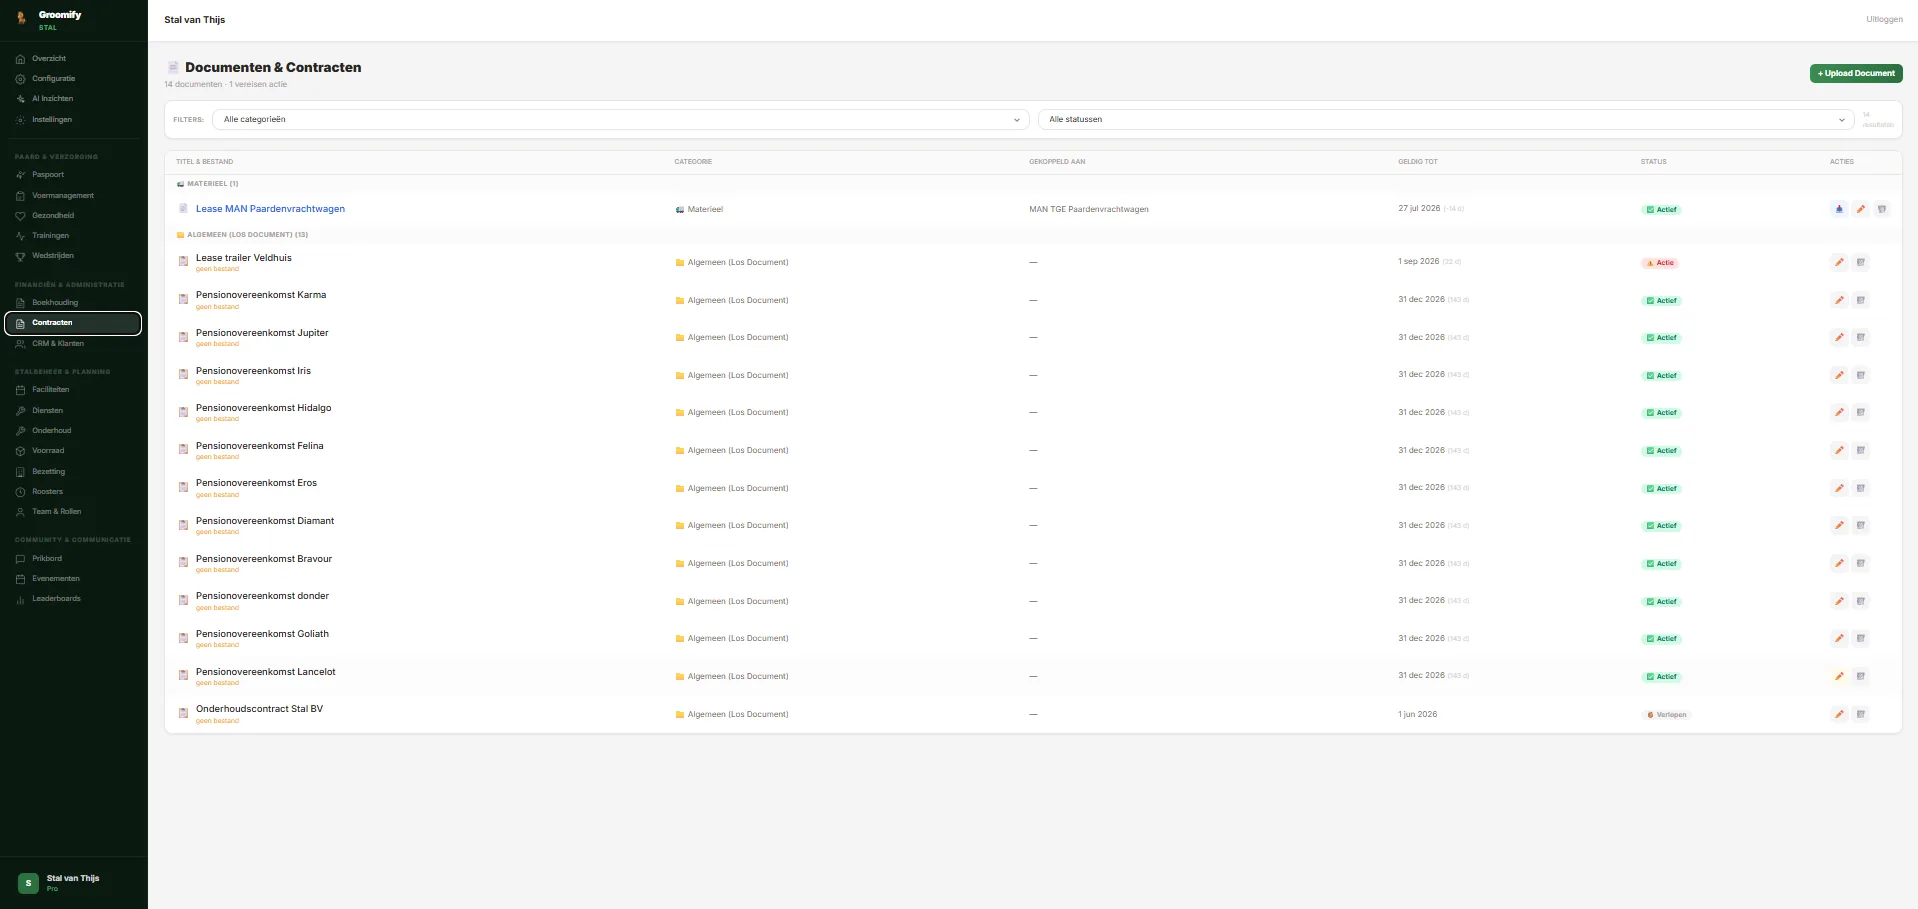Screen dimensions: 1918x909
Task: Edit the Lease trailer Veldhuis document
Action: tap(1839, 262)
